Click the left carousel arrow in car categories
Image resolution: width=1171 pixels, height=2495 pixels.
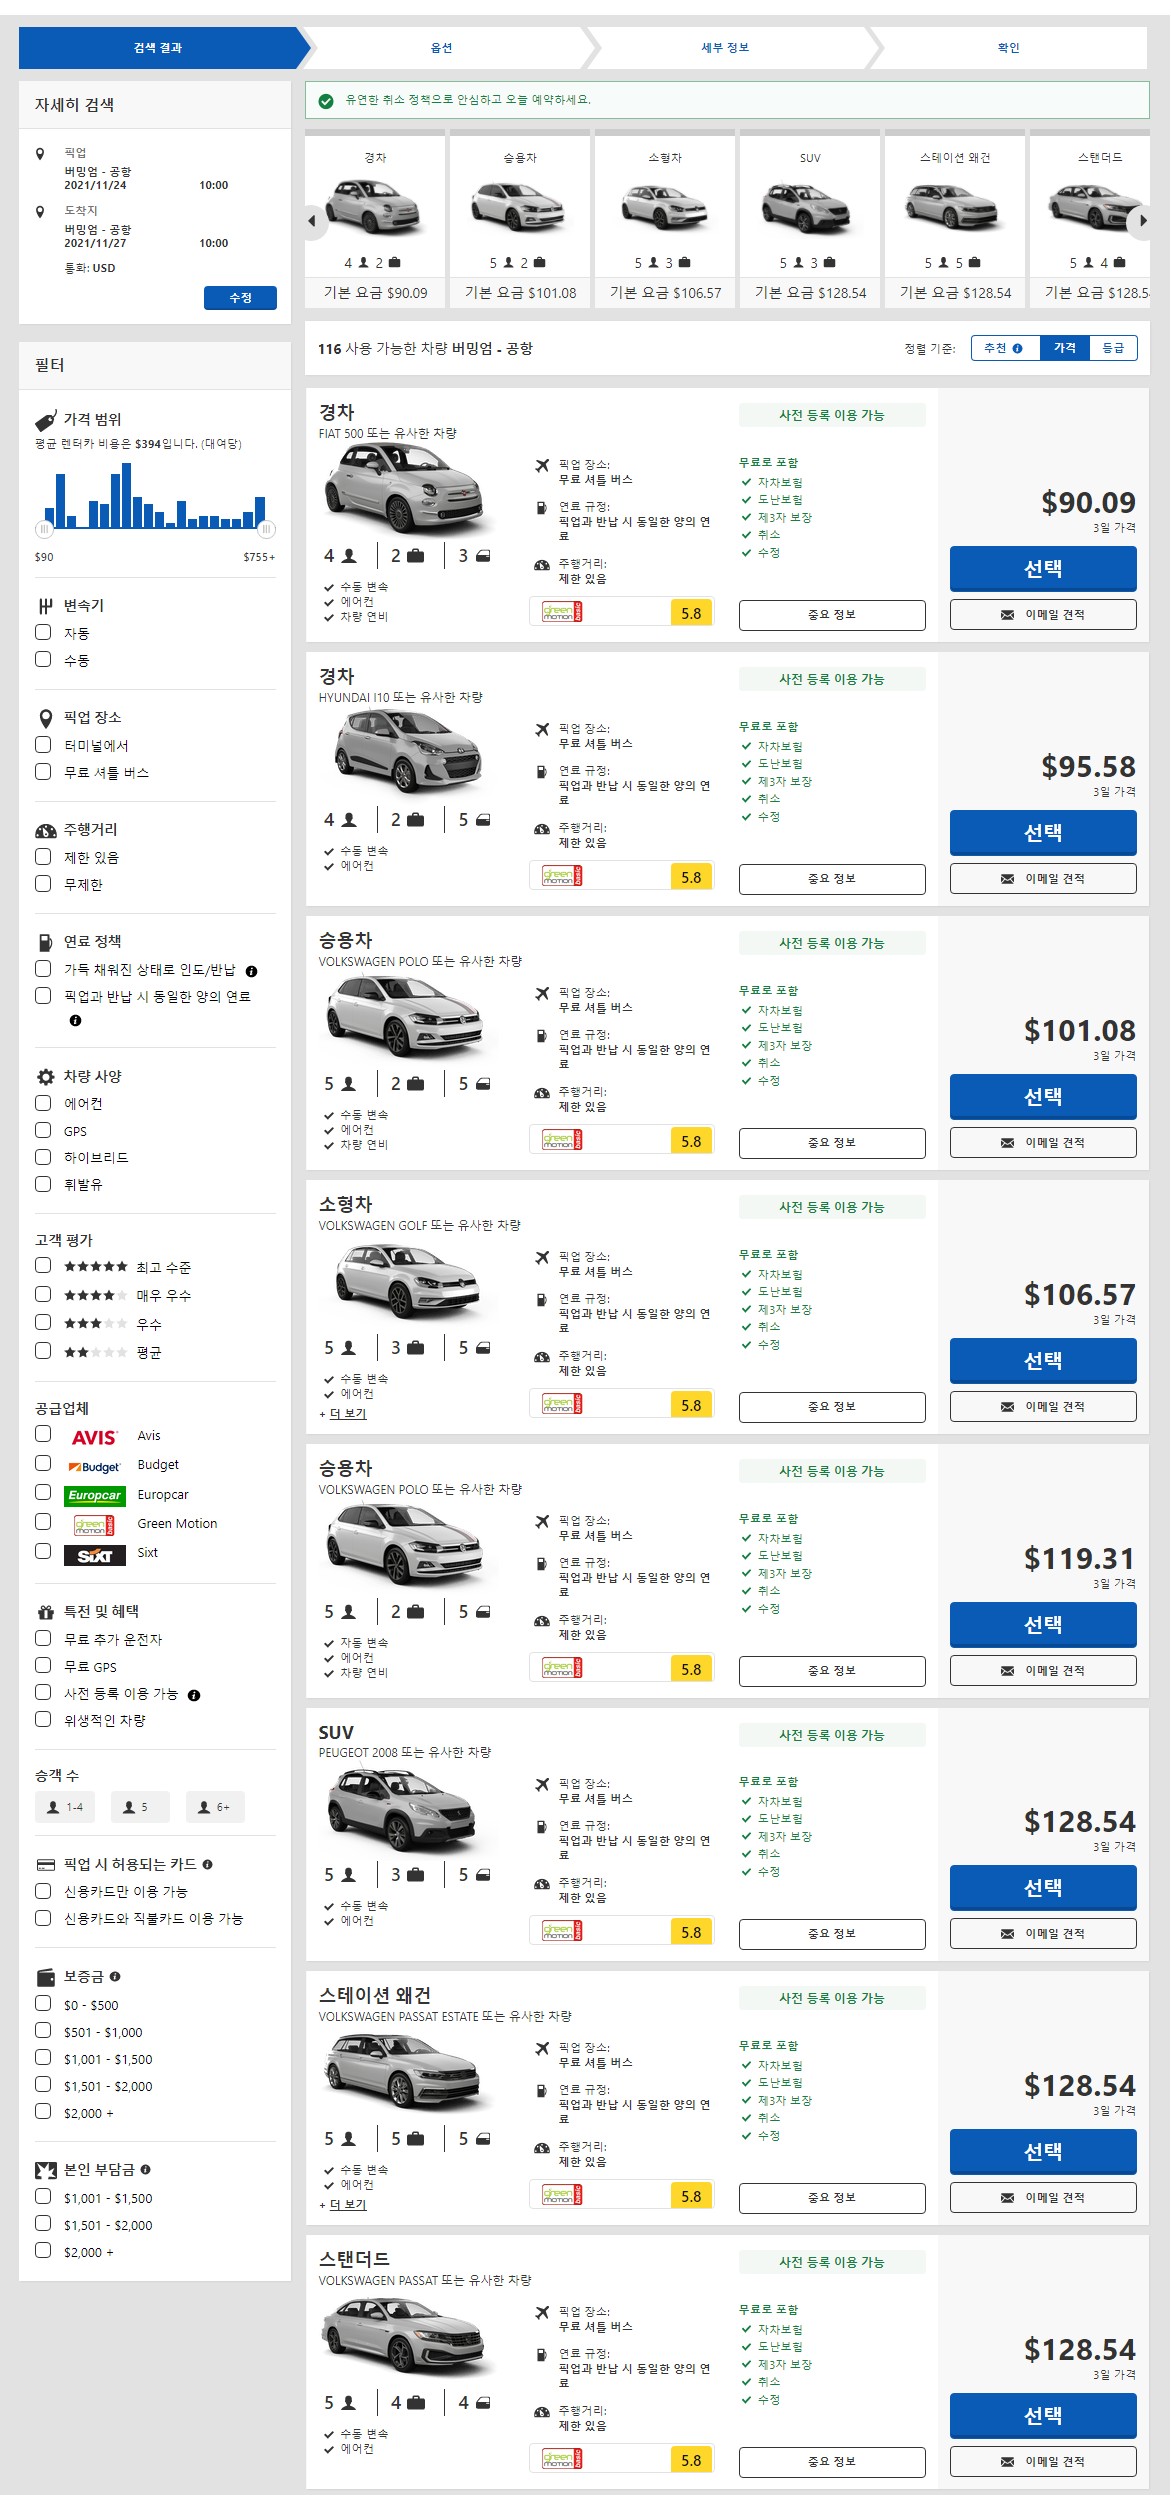click(x=312, y=221)
